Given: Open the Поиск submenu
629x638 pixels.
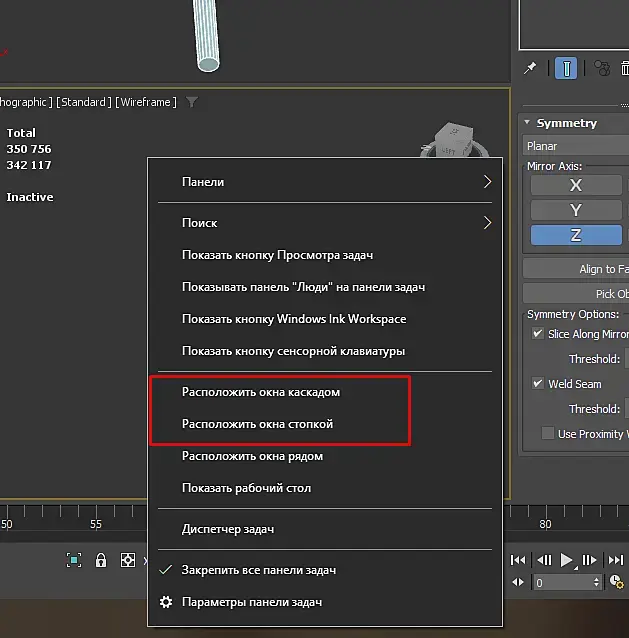Looking at the screenshot, I should (x=325, y=223).
